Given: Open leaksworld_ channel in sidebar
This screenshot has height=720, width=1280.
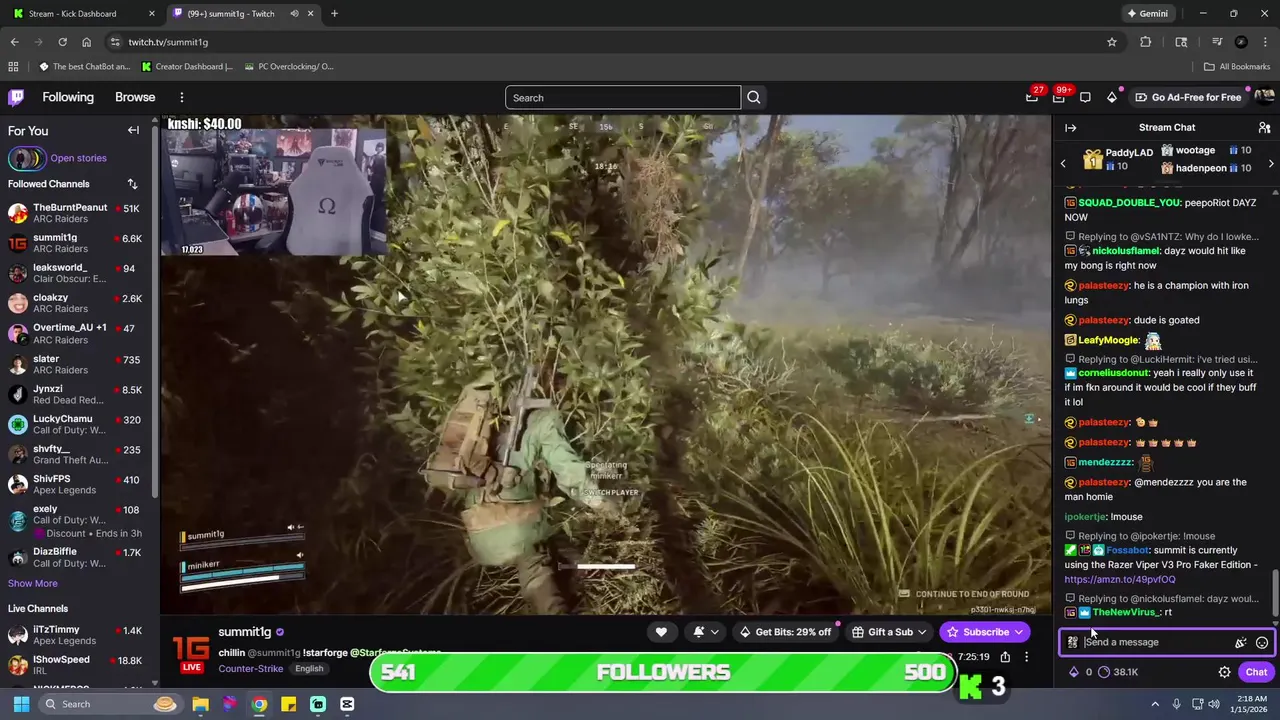Looking at the screenshot, I should pyautogui.click(x=75, y=273).
